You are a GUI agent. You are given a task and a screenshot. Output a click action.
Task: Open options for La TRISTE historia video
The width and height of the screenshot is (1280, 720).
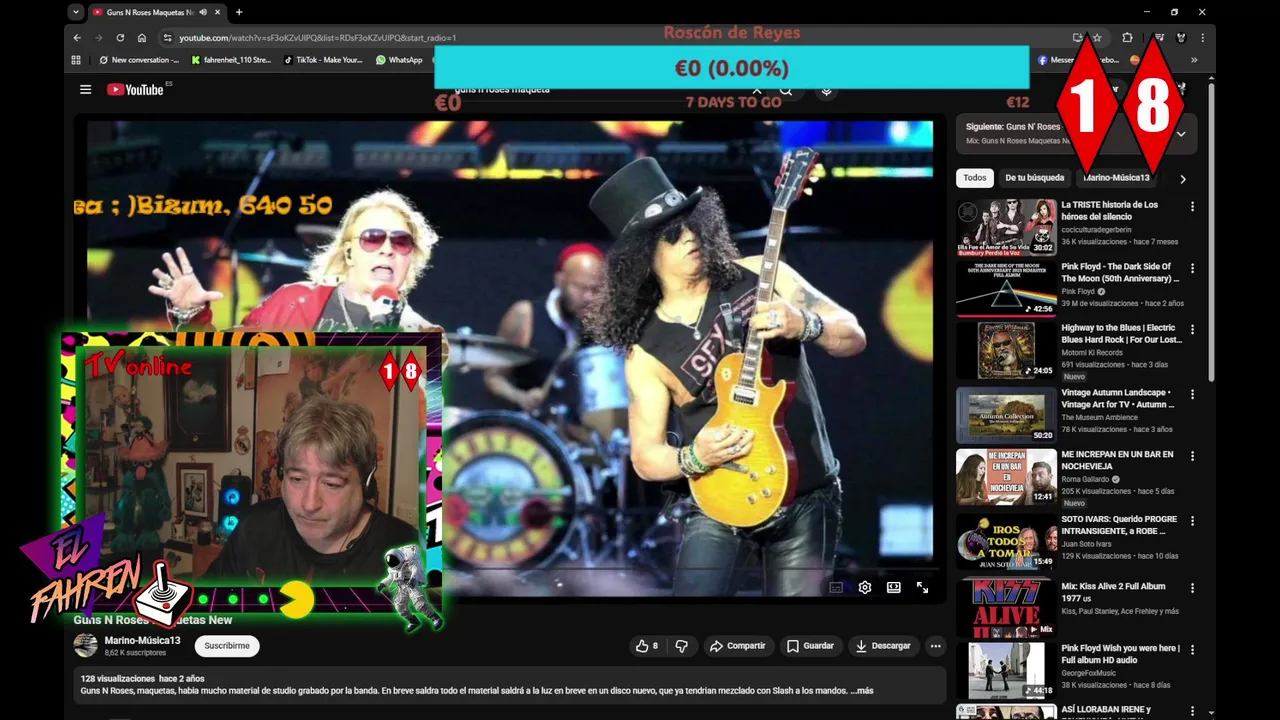(1192, 206)
